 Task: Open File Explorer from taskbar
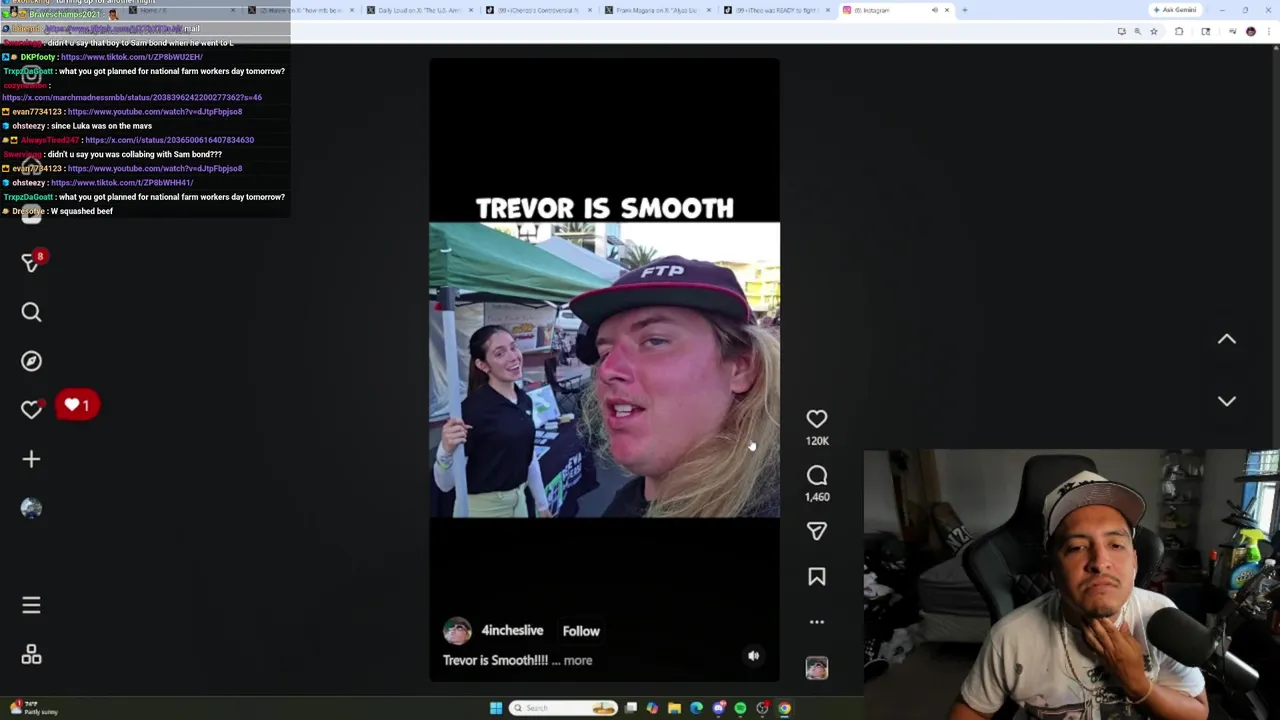click(x=674, y=708)
